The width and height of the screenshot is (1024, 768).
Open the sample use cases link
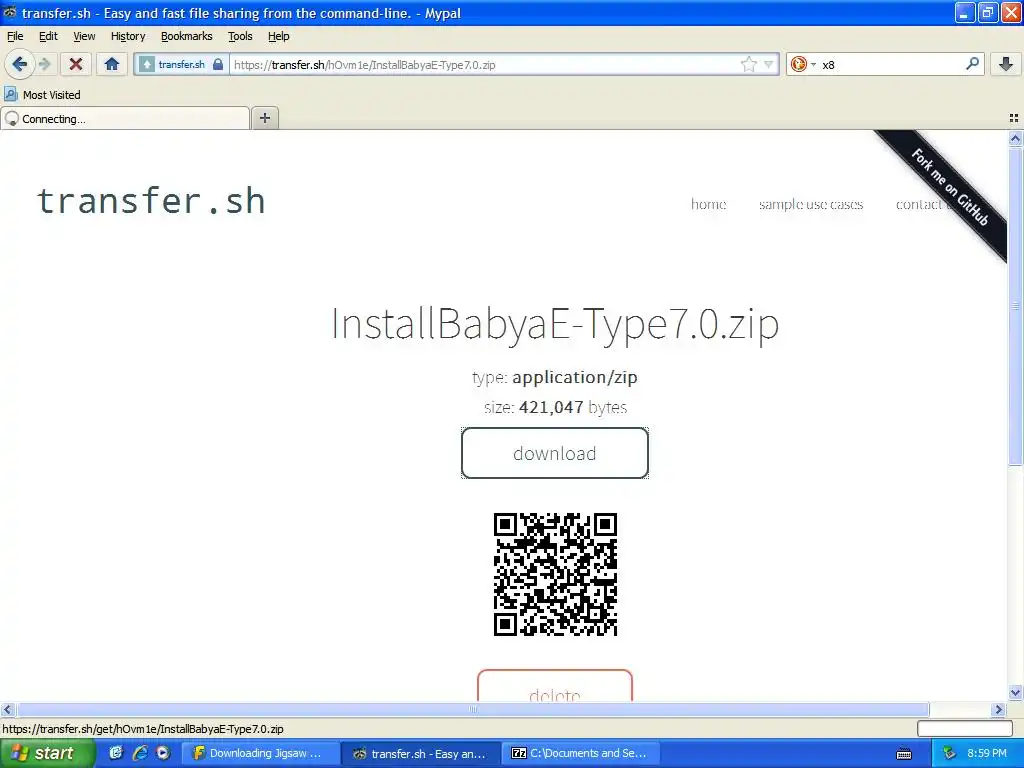[x=811, y=204]
